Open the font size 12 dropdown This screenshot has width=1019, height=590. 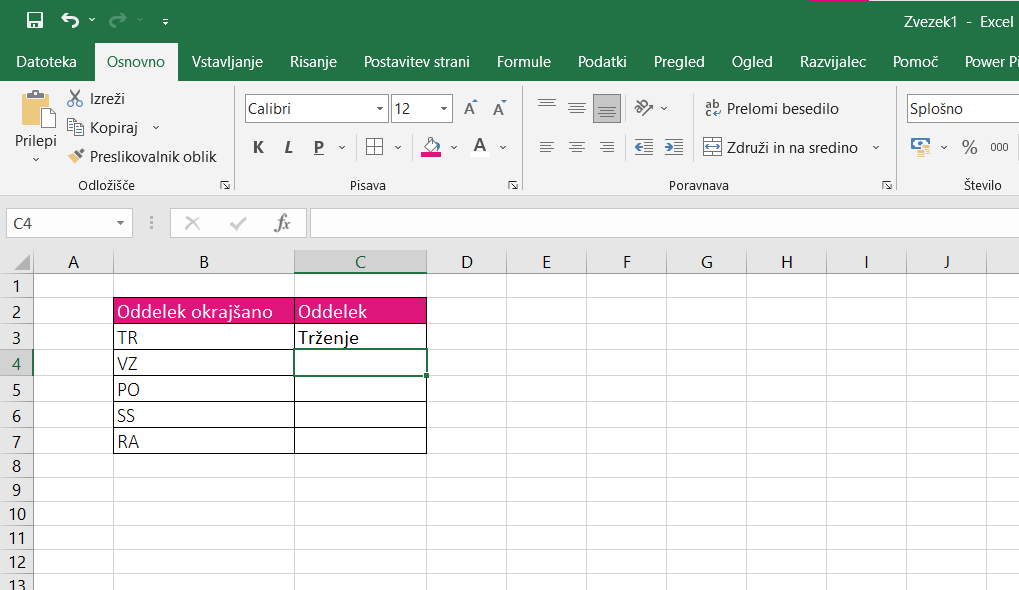pos(444,109)
